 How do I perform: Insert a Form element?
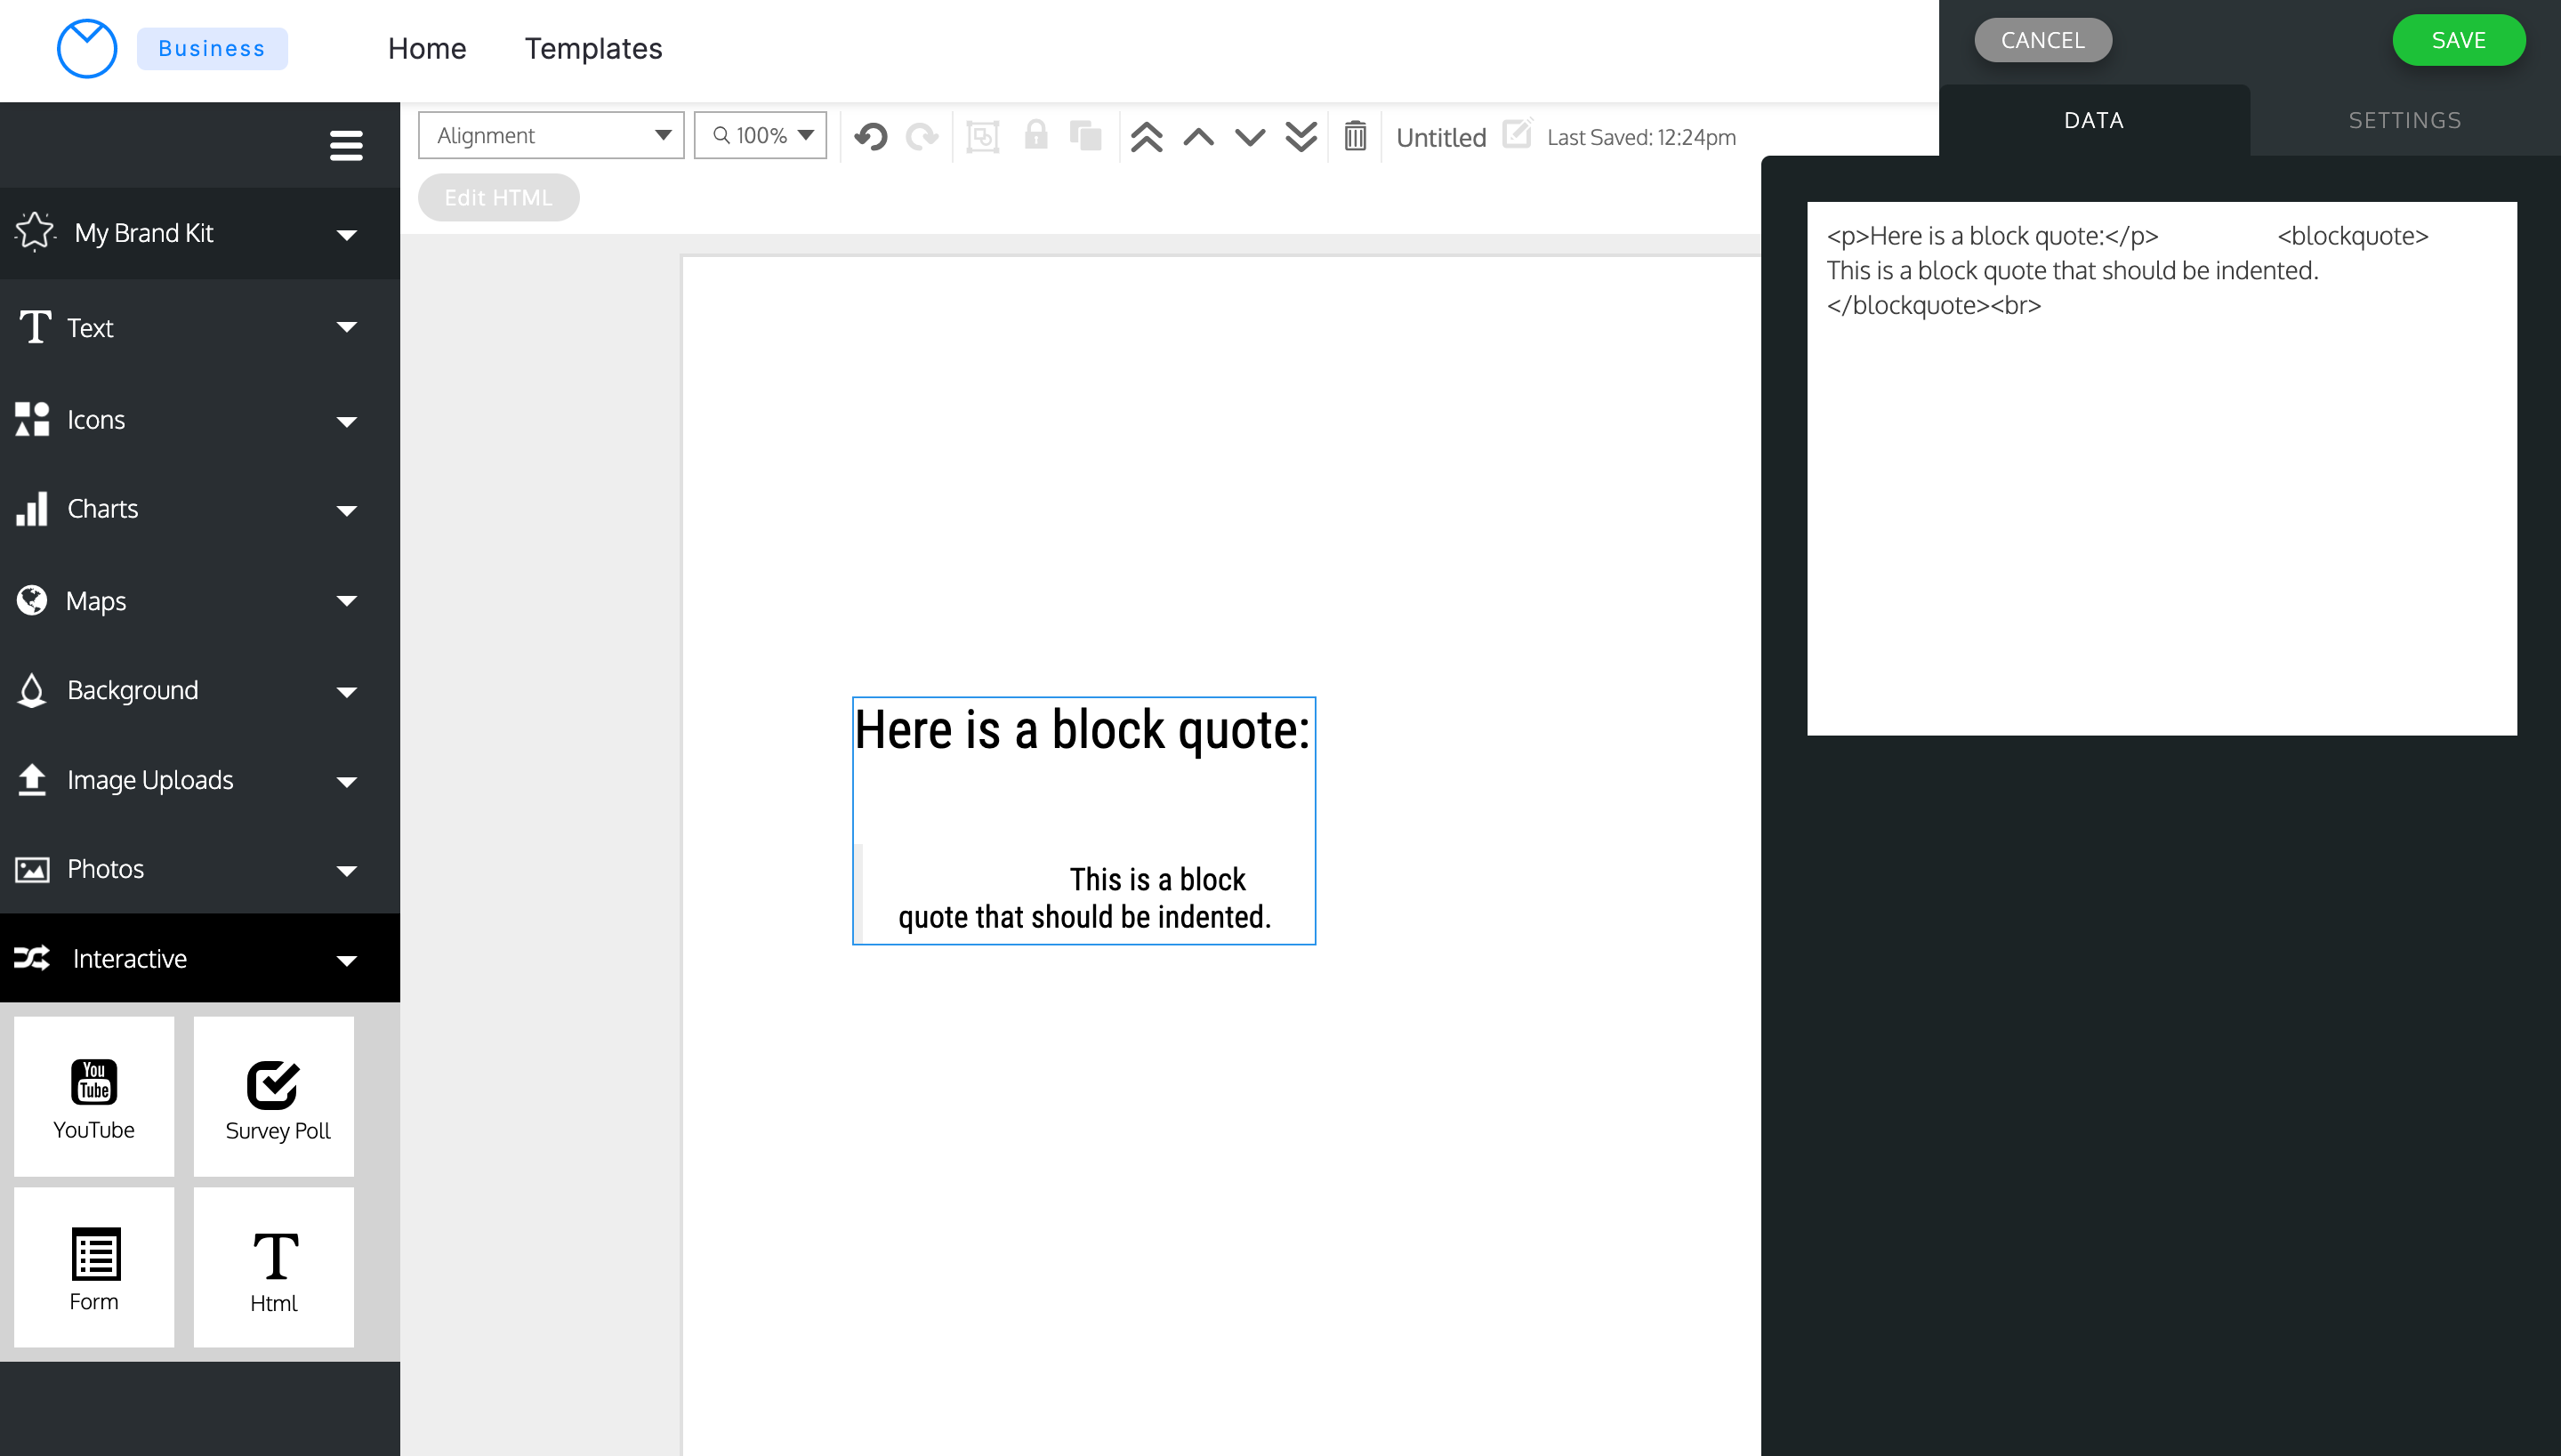coord(94,1268)
